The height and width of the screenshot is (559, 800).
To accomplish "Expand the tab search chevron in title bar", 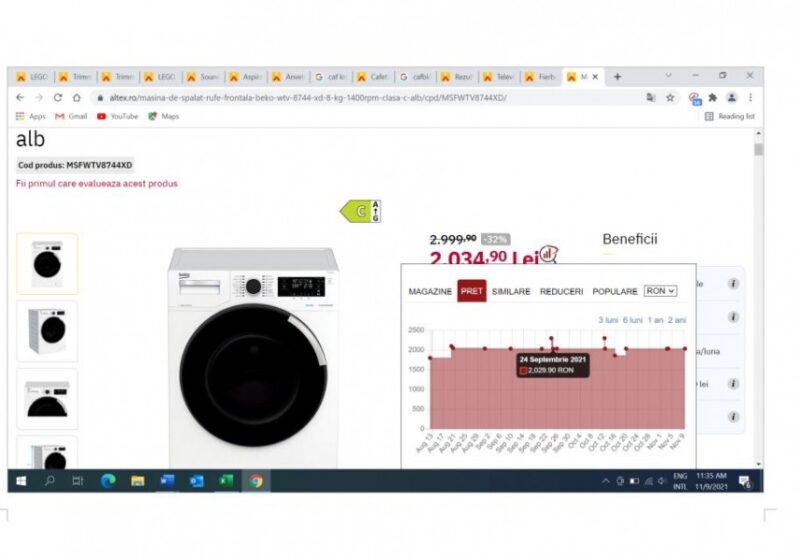I will click(x=668, y=76).
